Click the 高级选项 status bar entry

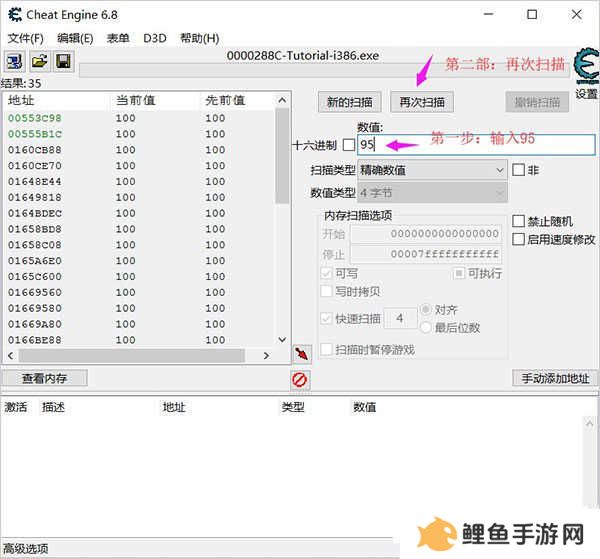pos(26,549)
